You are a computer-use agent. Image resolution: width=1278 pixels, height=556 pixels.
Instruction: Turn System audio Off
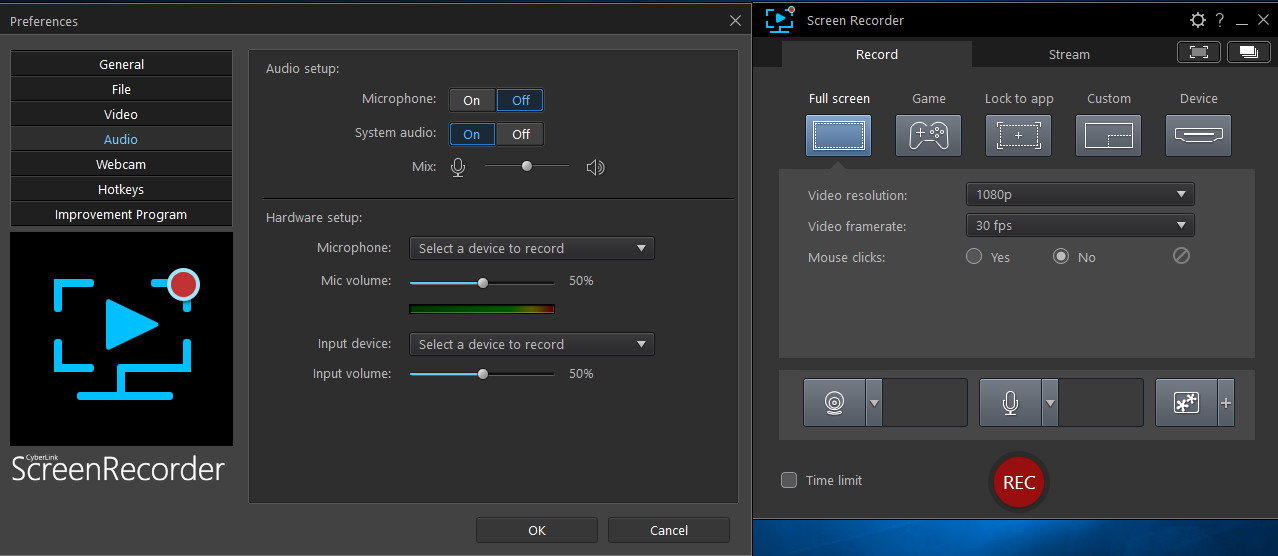pos(521,134)
